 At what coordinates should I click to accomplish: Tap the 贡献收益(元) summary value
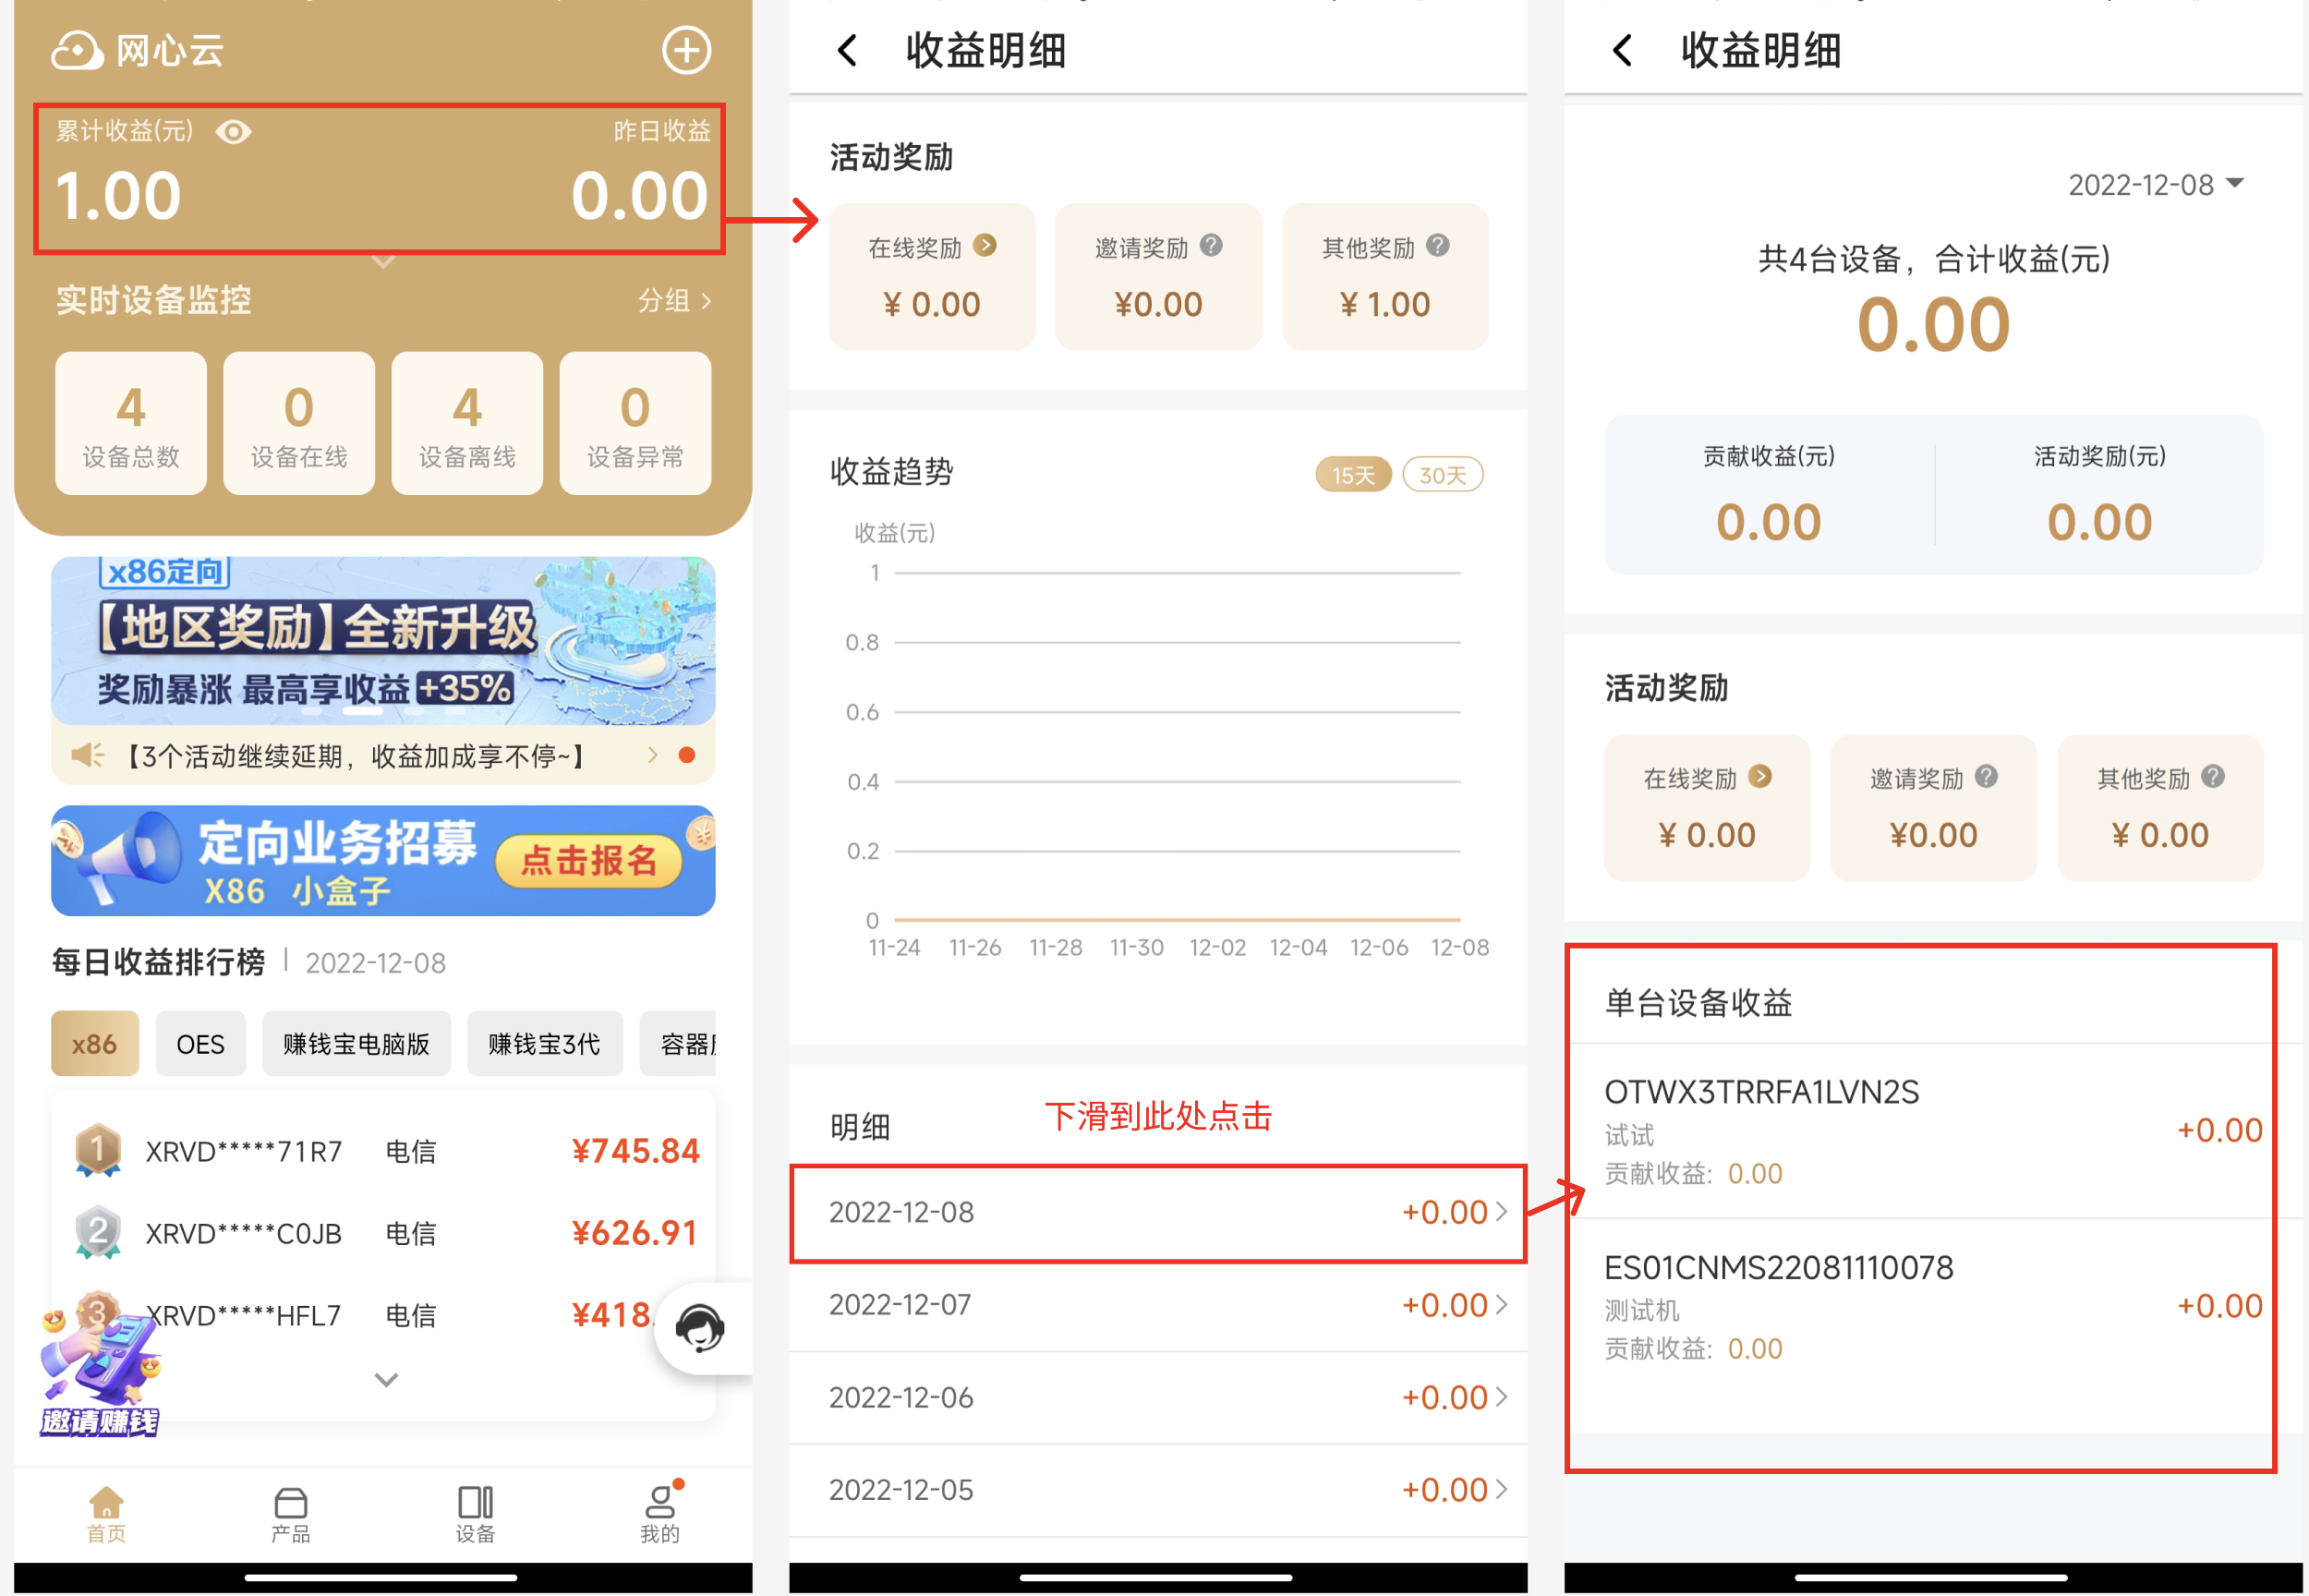point(1768,522)
